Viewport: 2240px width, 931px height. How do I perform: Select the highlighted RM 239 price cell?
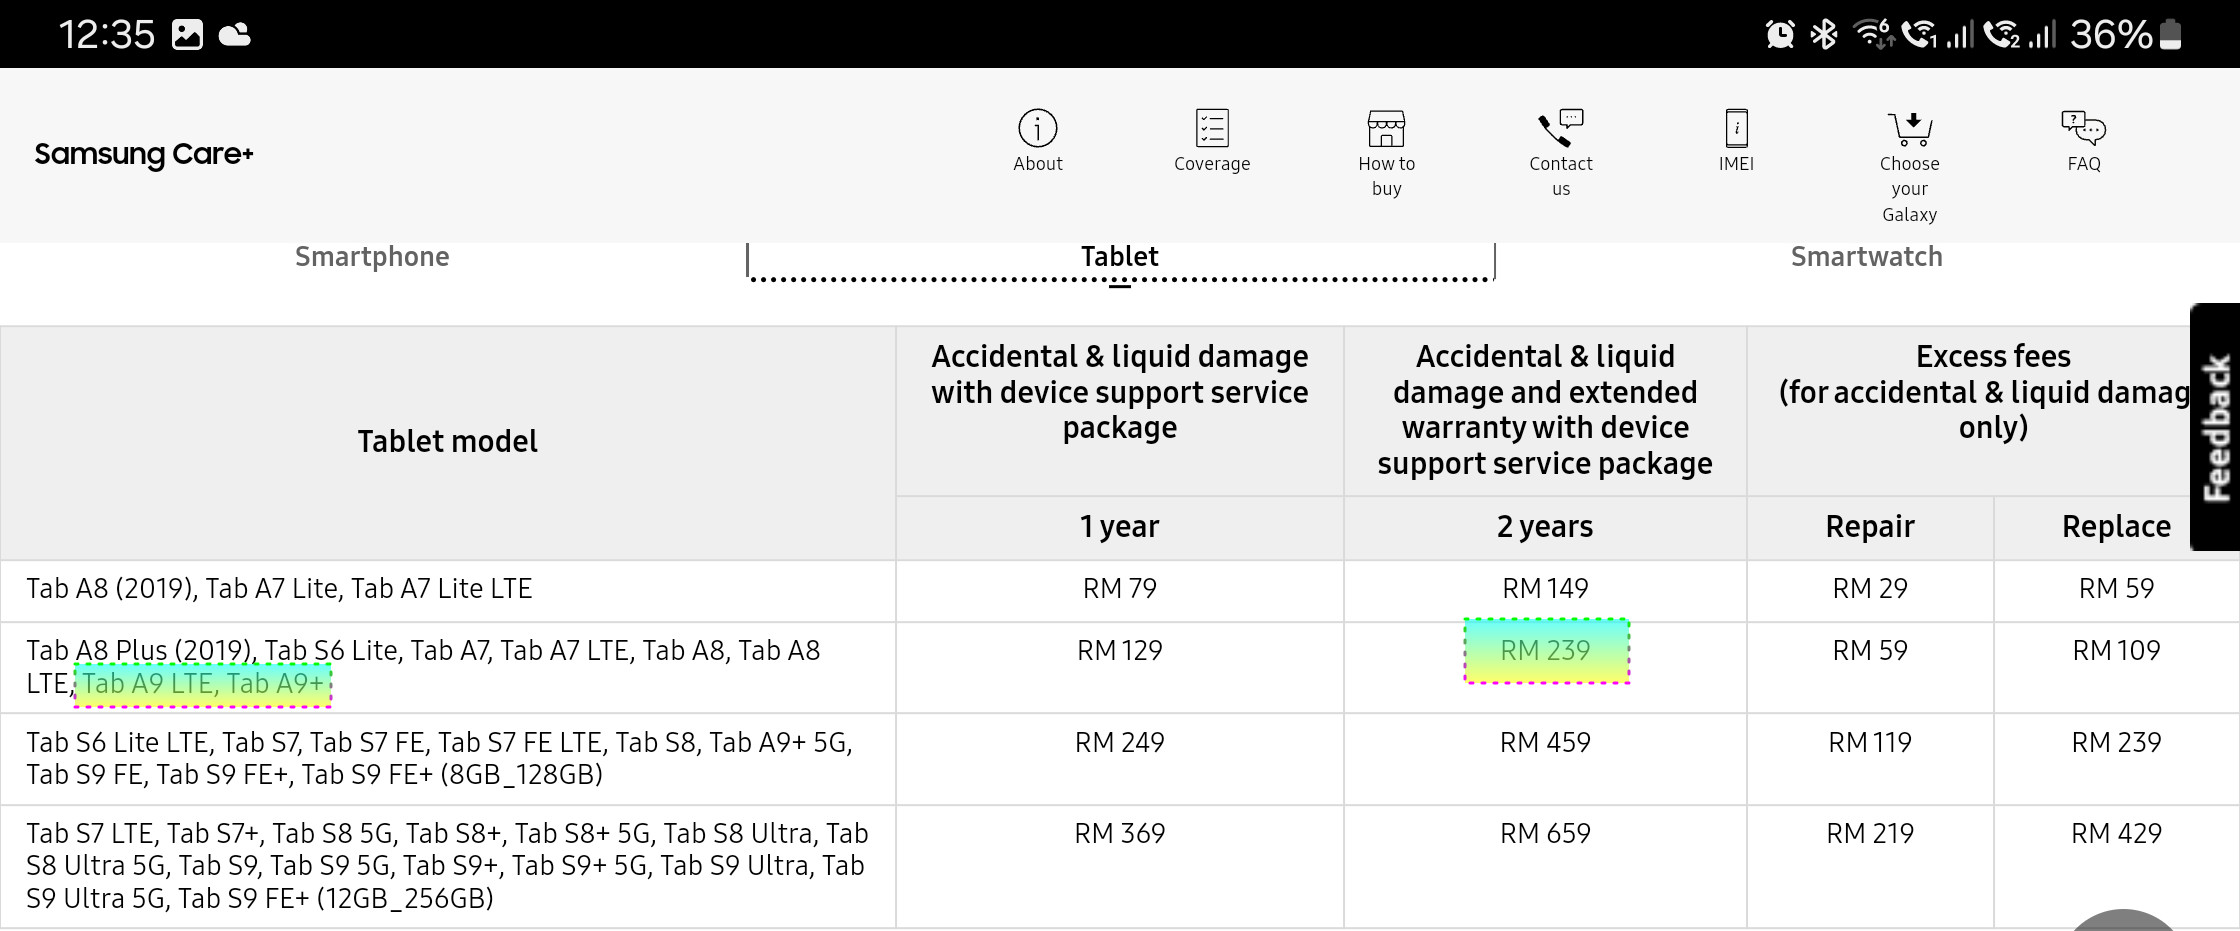[x=1546, y=651]
